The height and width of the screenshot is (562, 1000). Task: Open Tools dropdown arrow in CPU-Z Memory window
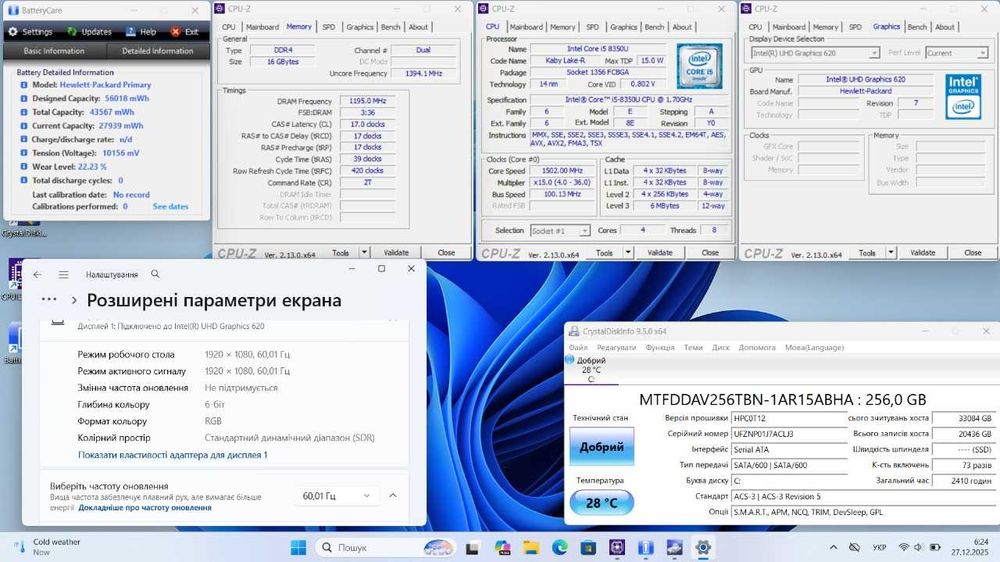pos(364,253)
